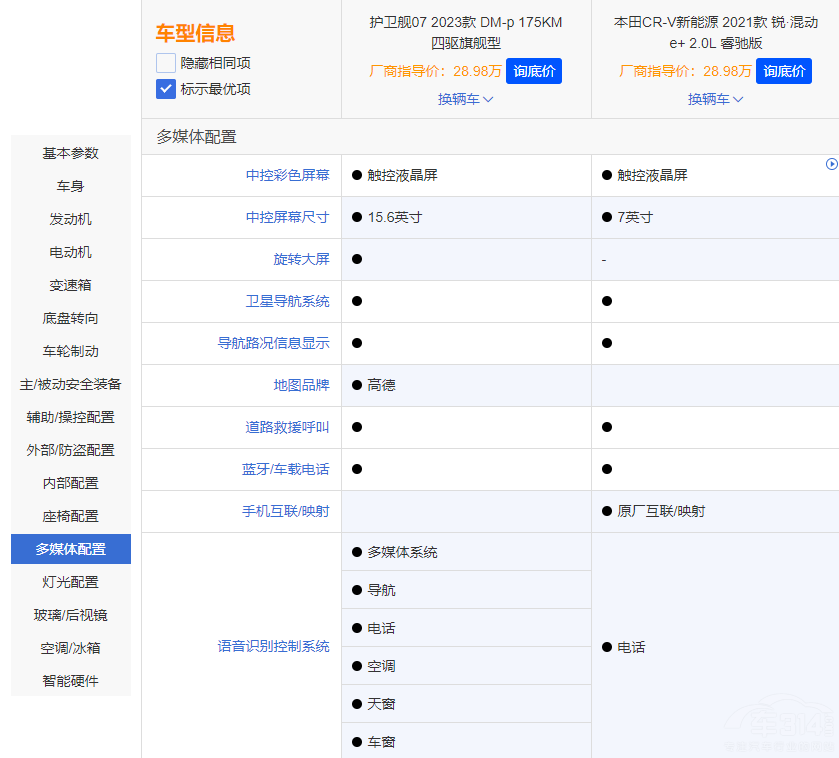The image size is (839, 758).
Task: Check the 隐藏相同项 checkbox
Action: point(166,63)
